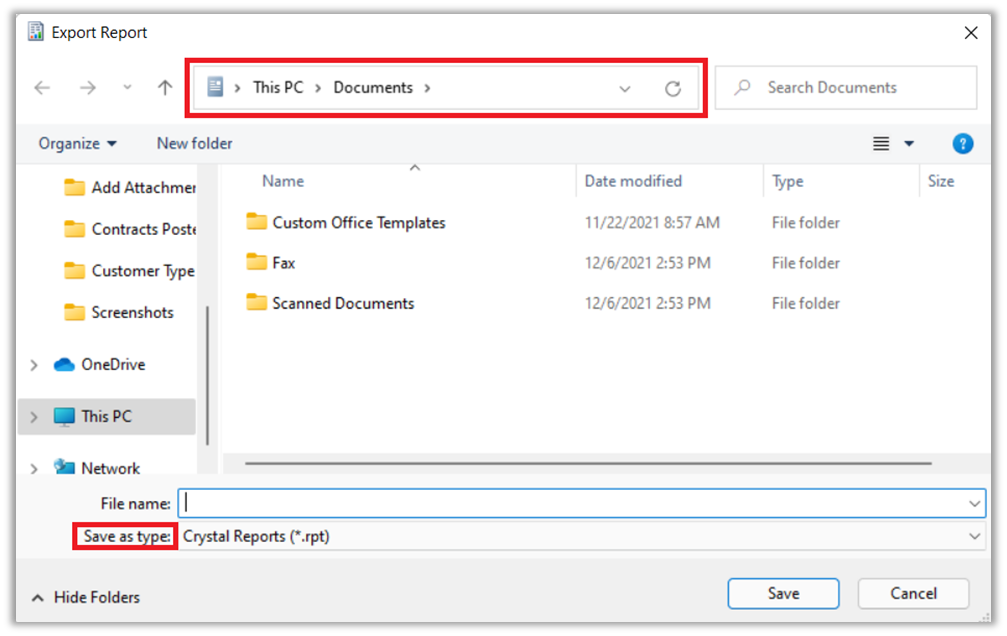Image resolution: width=1007 pixels, height=636 pixels.
Task: Open recent locations dropdown arrow
Action: 127,88
